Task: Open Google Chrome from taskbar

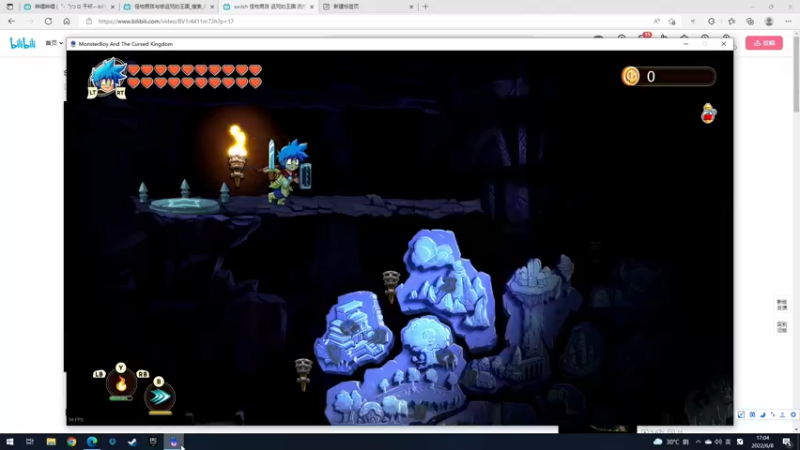Action: click(x=71, y=442)
